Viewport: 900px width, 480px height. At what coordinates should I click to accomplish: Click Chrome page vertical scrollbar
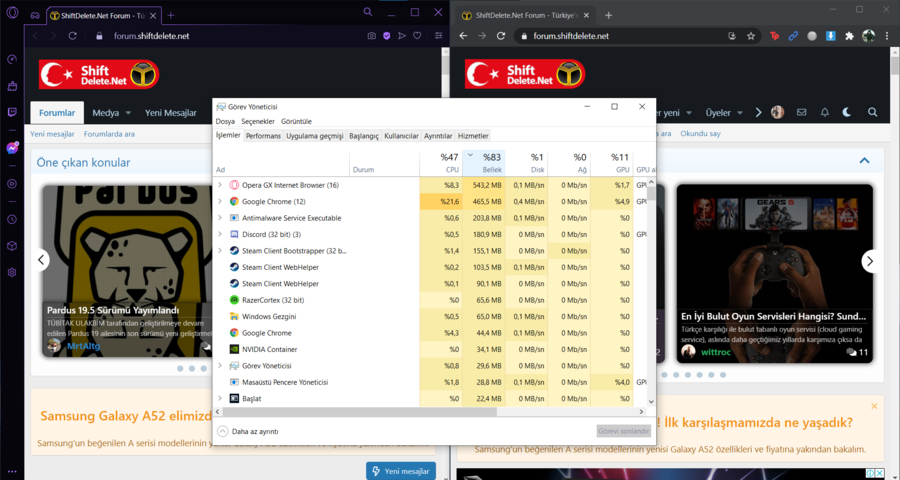(895, 66)
